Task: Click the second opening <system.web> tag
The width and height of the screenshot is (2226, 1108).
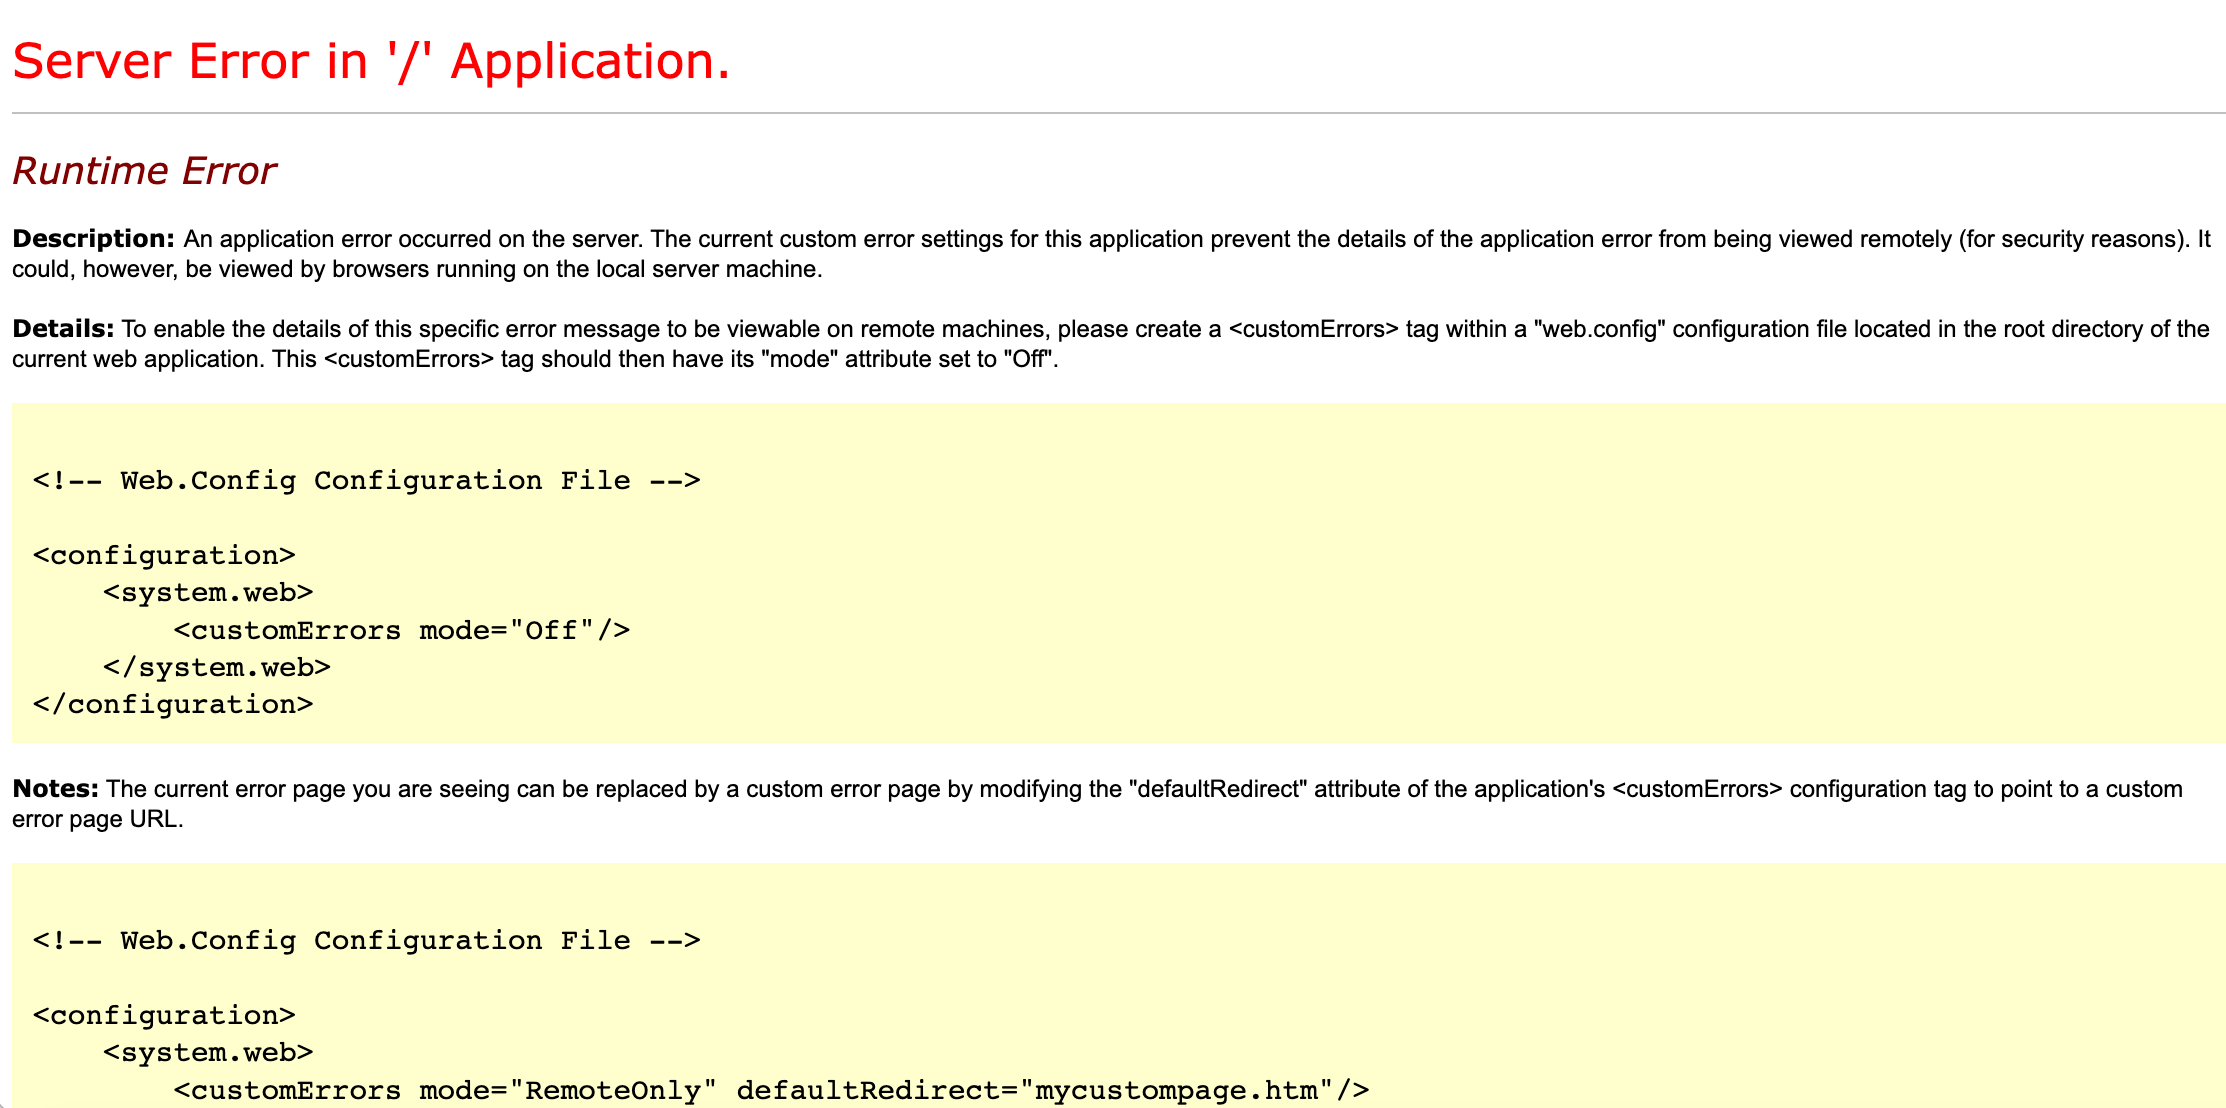Action: [x=208, y=1053]
